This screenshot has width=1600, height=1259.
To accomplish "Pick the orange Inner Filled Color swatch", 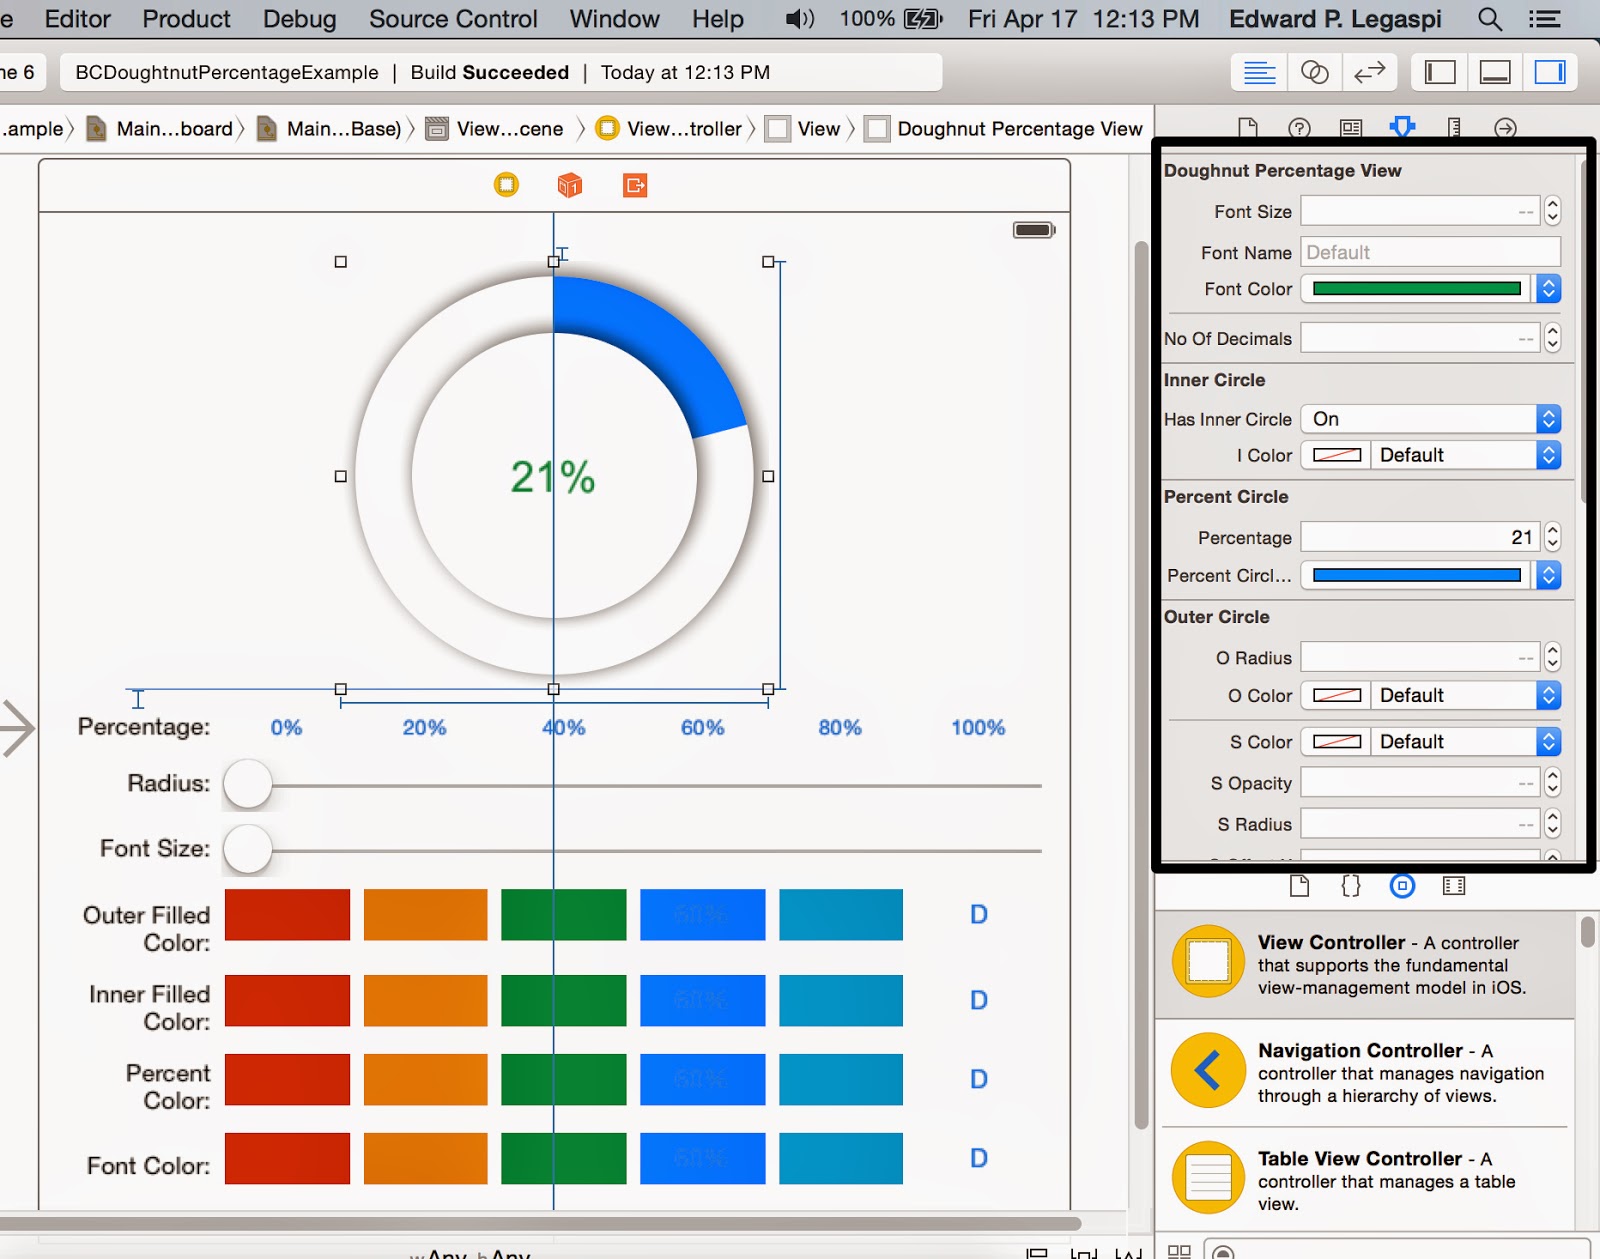I will 425,1000.
